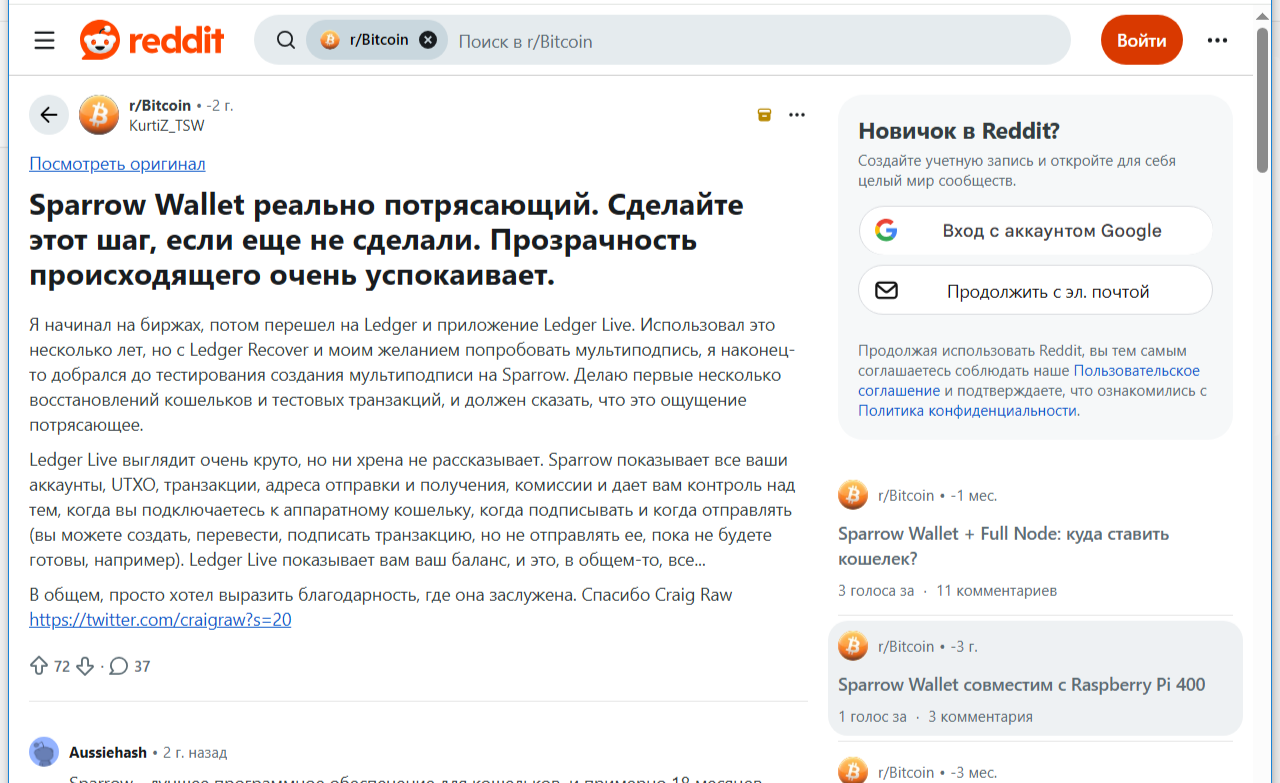Viewport: 1280px width, 783px height.
Task: Click the search magnifier icon
Action: (285, 40)
